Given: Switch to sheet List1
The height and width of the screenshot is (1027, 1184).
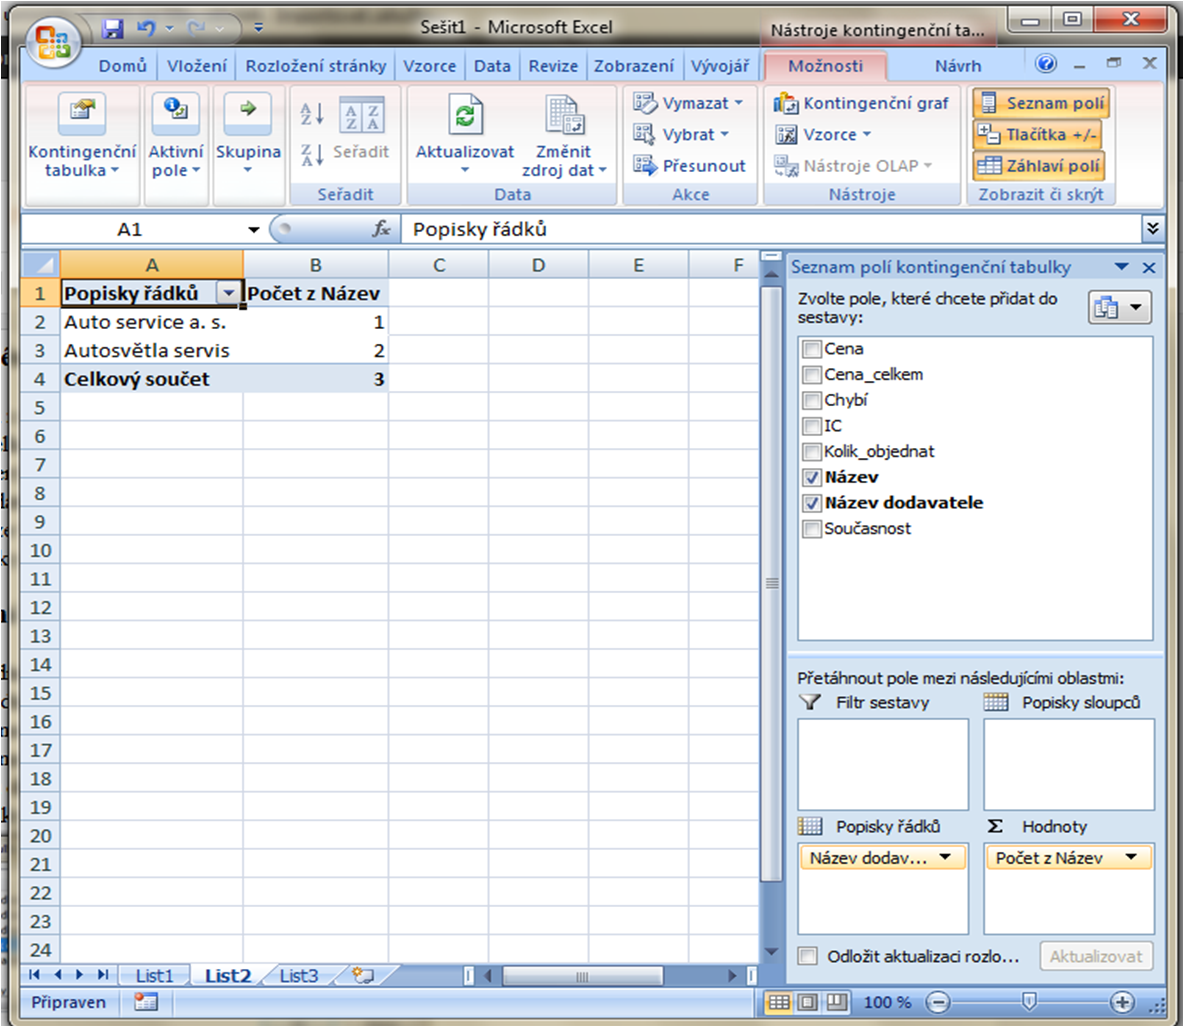Looking at the screenshot, I should [154, 976].
